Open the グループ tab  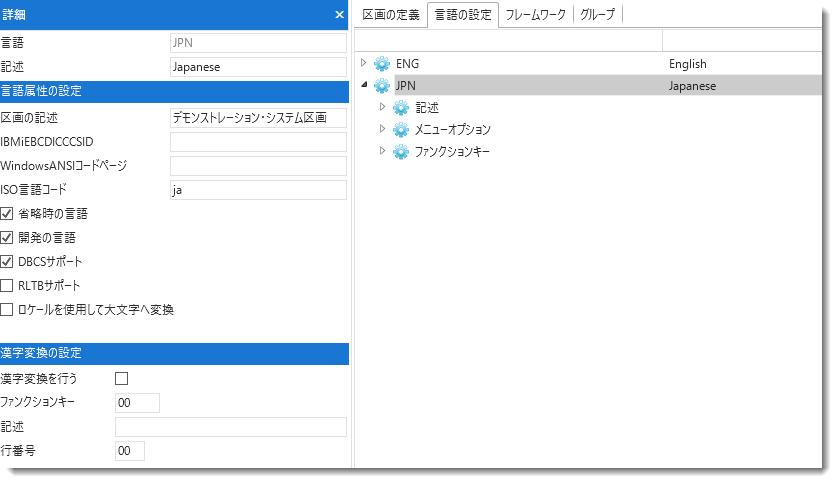click(x=598, y=14)
